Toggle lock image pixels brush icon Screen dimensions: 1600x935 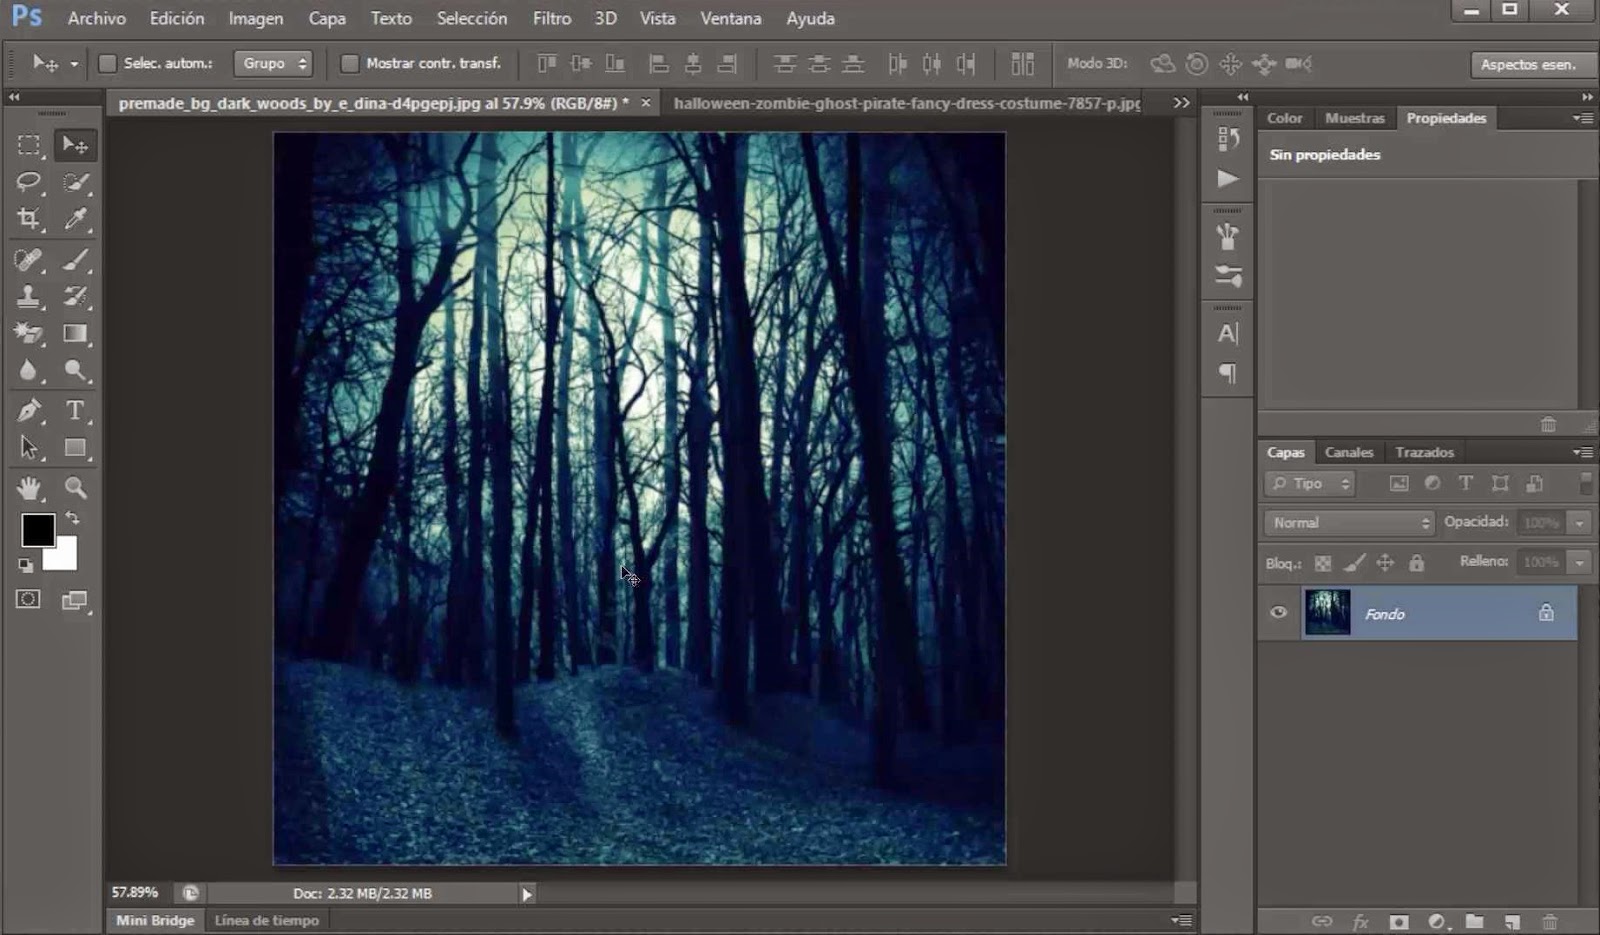point(1354,563)
